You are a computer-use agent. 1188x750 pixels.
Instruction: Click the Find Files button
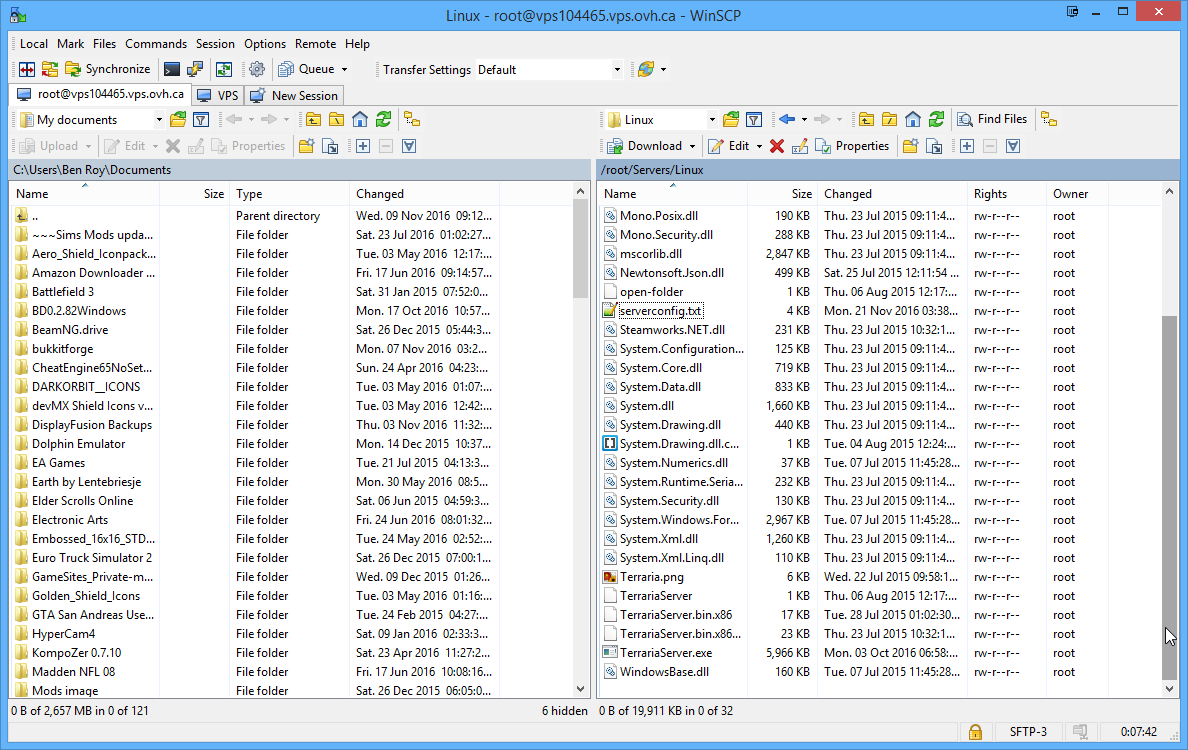click(x=992, y=119)
